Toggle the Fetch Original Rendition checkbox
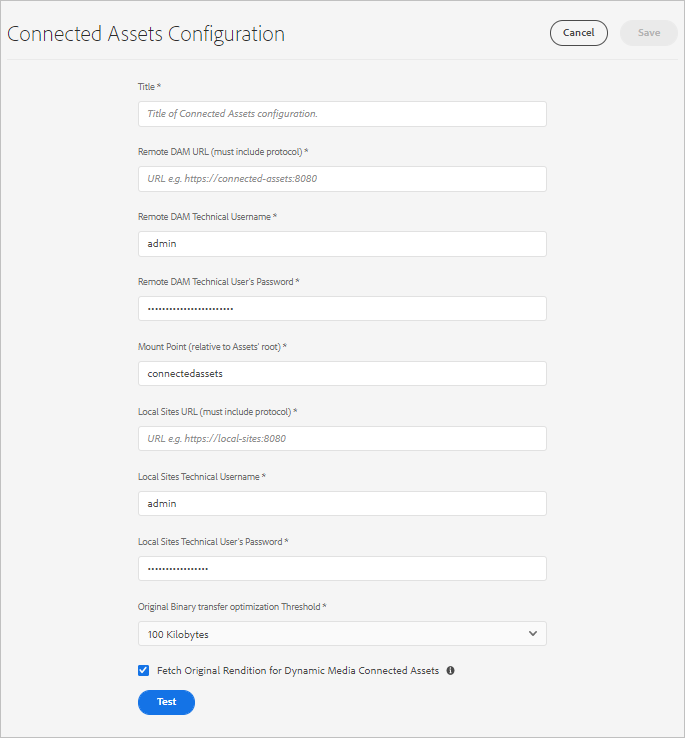Viewport: 685px width, 738px height. click(x=144, y=671)
